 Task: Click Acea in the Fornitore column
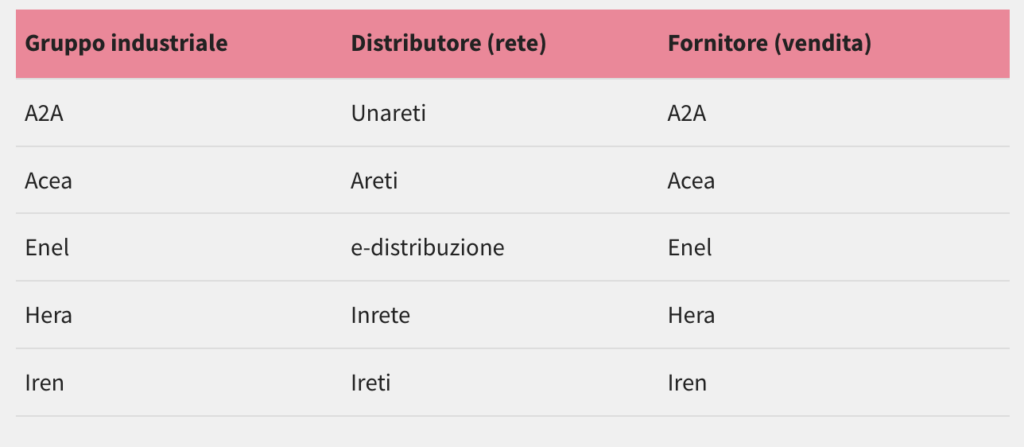[x=691, y=181]
